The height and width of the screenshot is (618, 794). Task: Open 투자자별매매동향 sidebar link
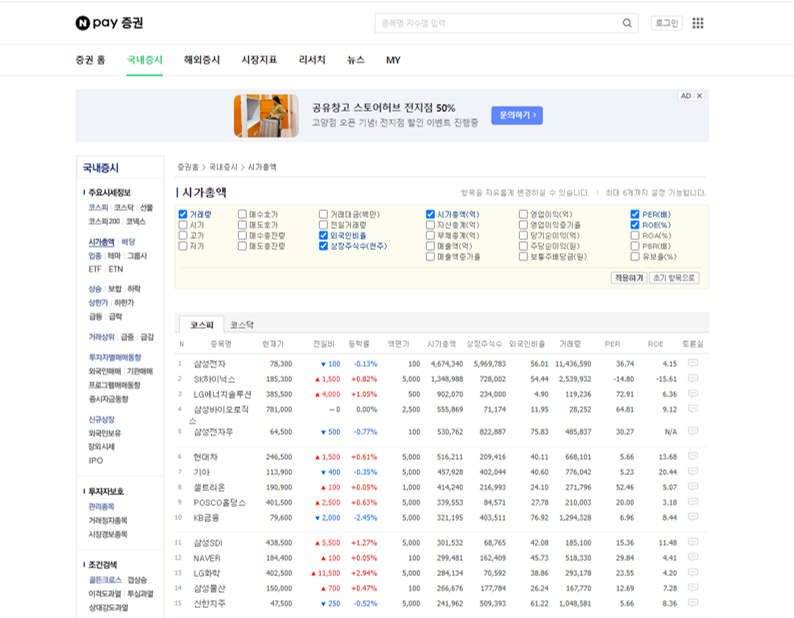pos(115,357)
